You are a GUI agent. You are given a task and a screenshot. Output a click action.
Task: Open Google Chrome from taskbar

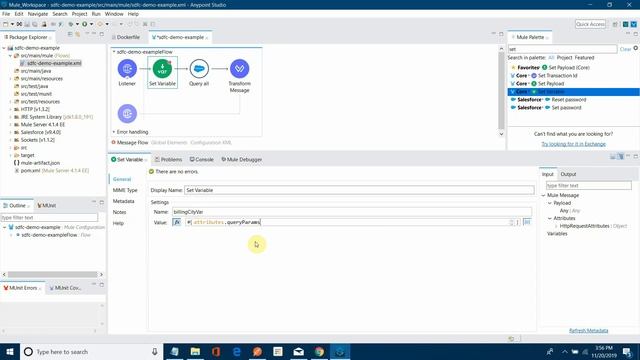[319, 352]
